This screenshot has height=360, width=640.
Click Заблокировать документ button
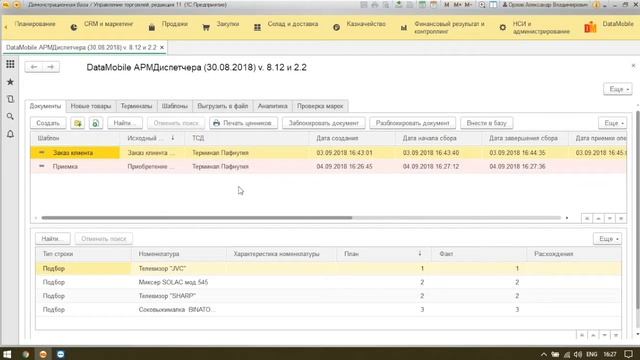324,123
